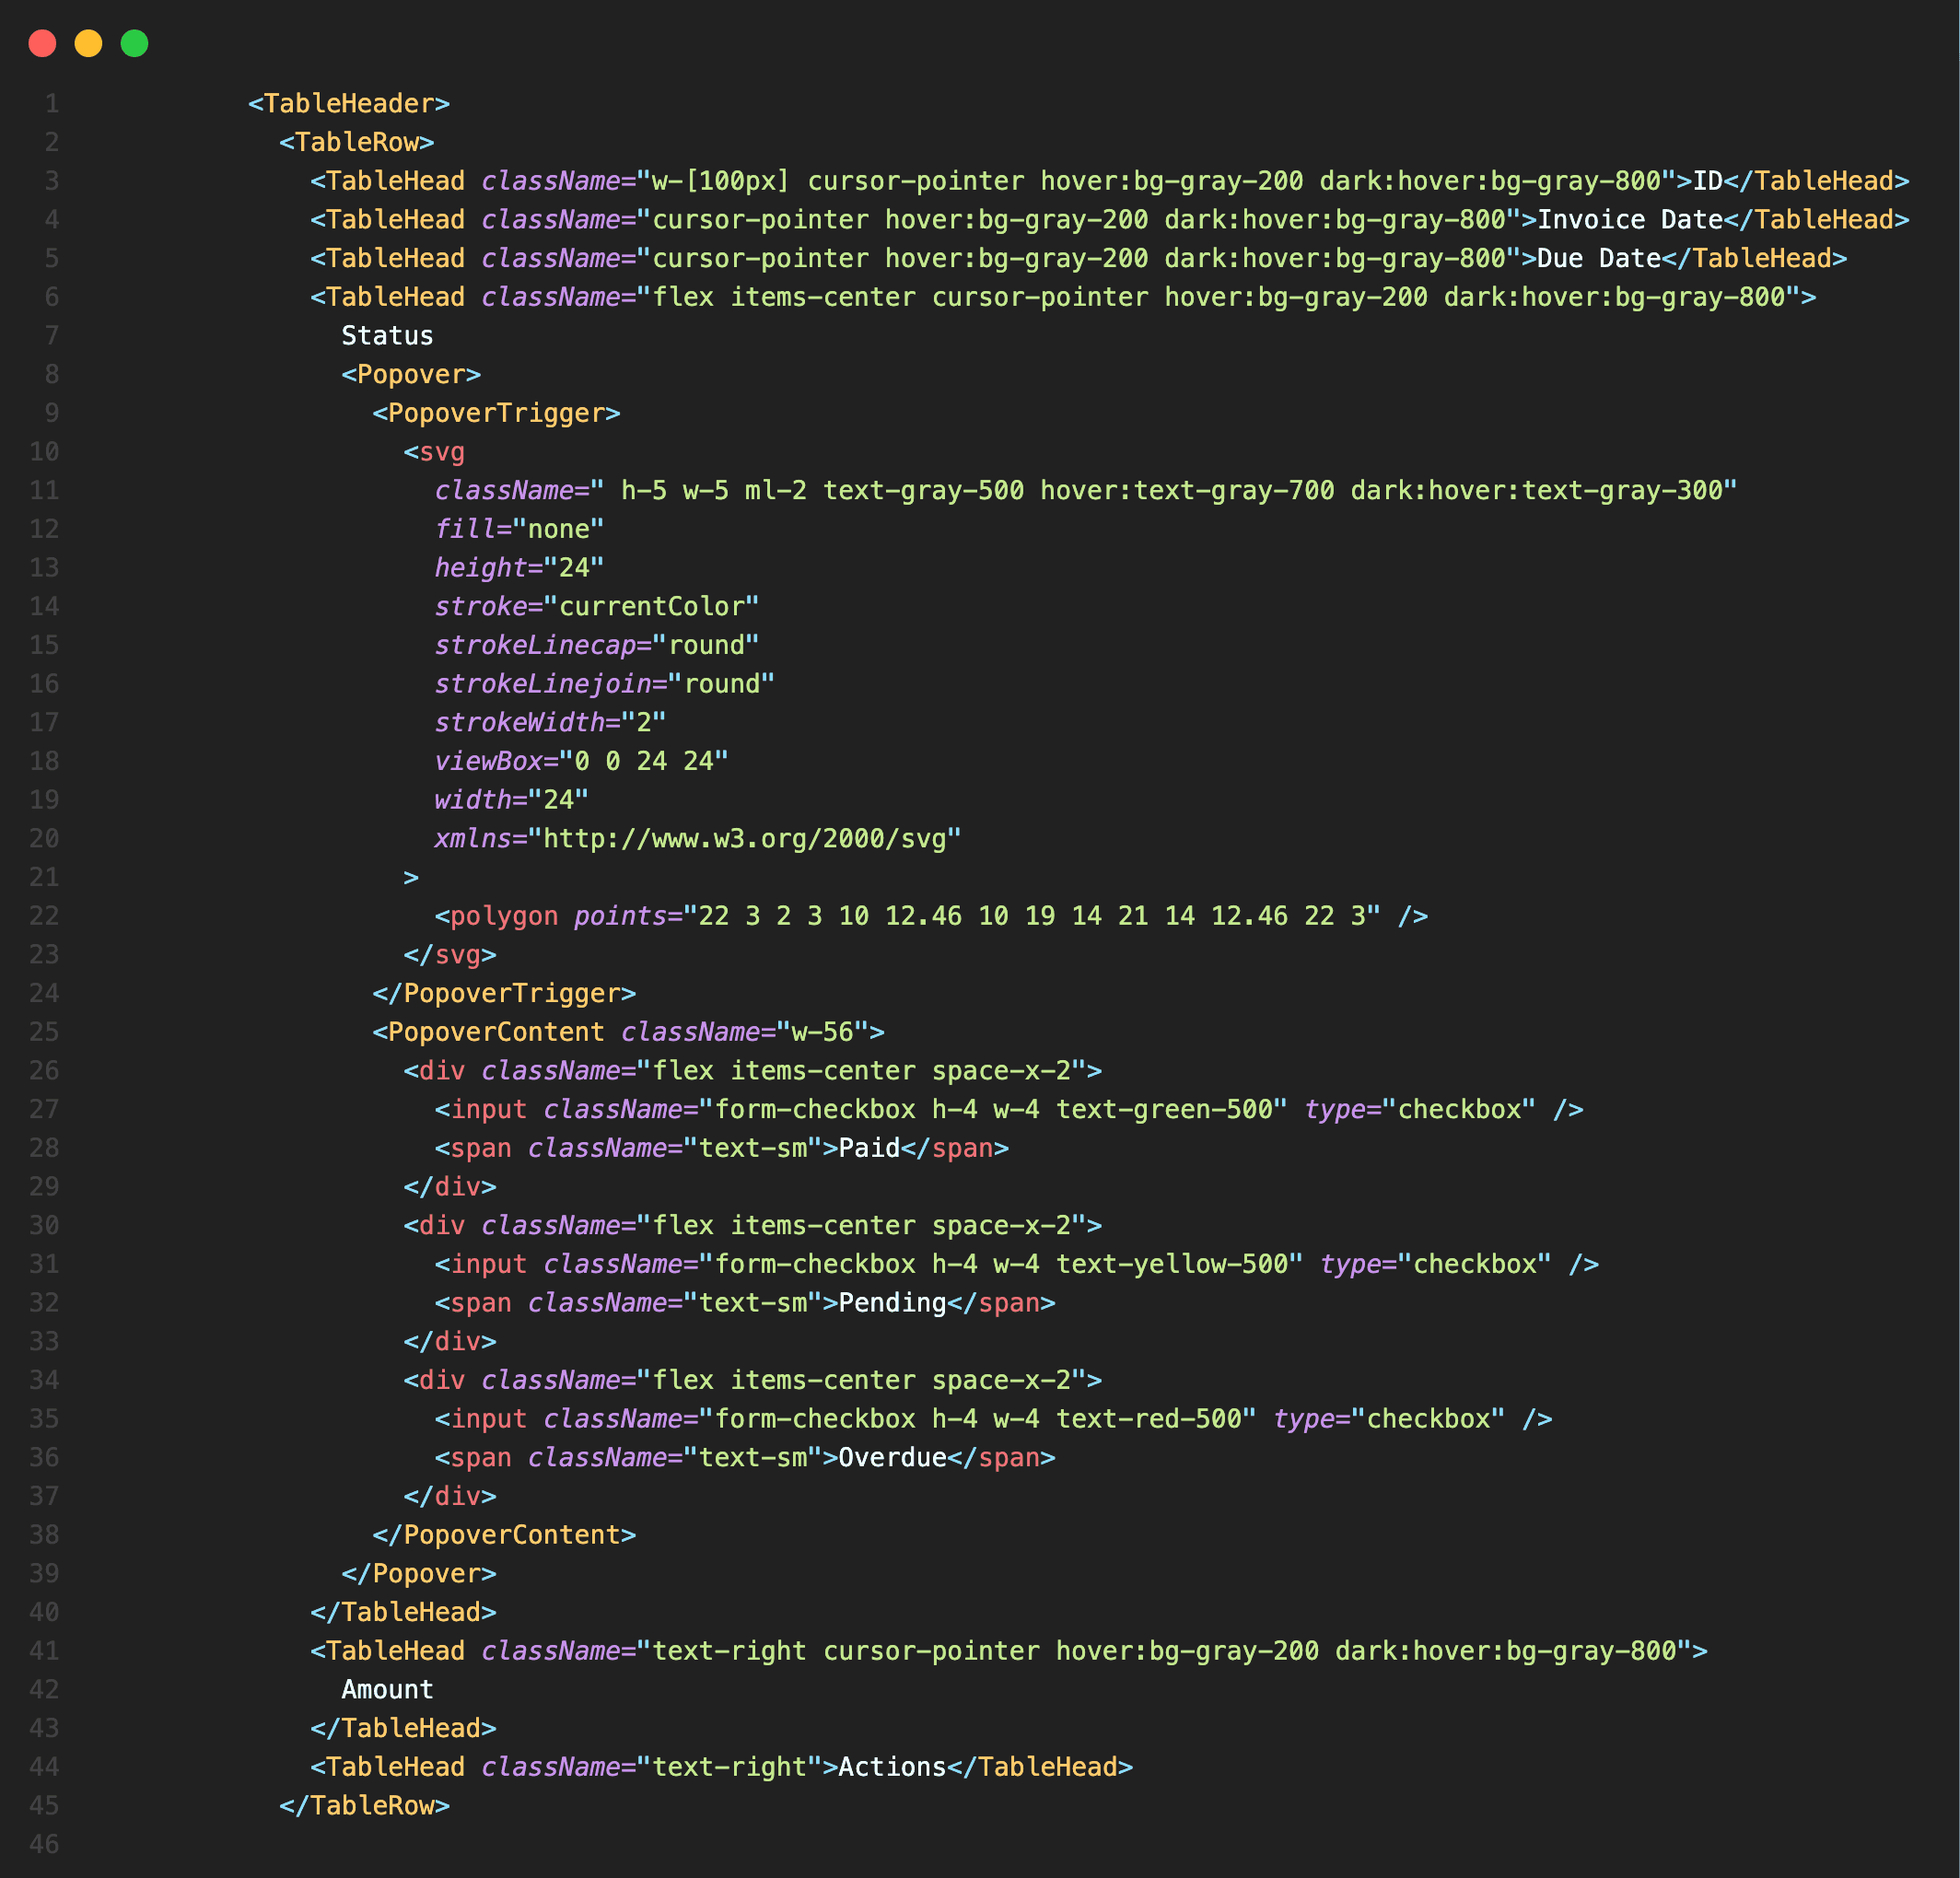The width and height of the screenshot is (1960, 1878).
Task: Click the Status header text
Action: (386, 335)
